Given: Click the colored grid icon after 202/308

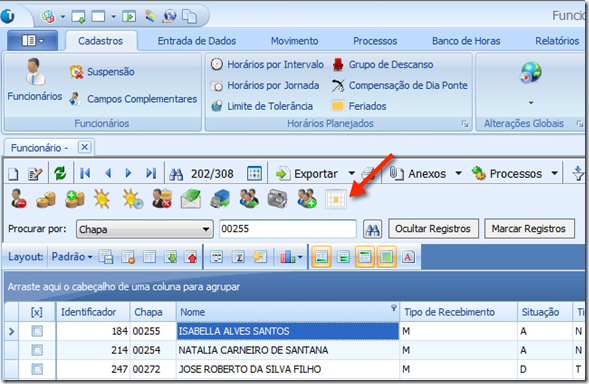Looking at the screenshot, I should [254, 174].
